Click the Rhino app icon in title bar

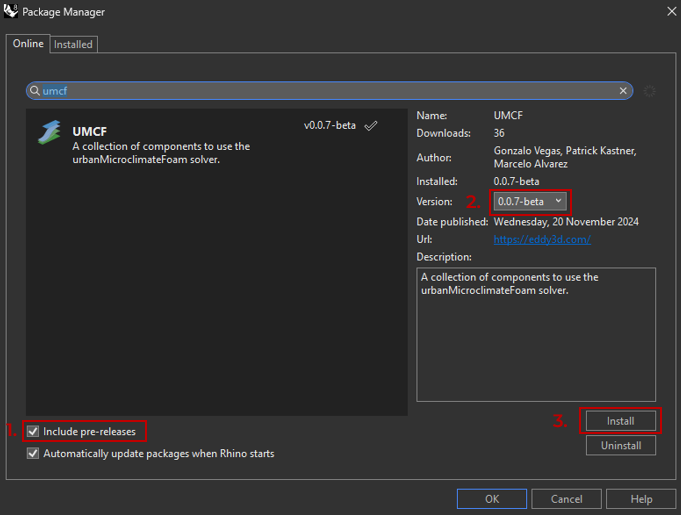tap(10, 11)
